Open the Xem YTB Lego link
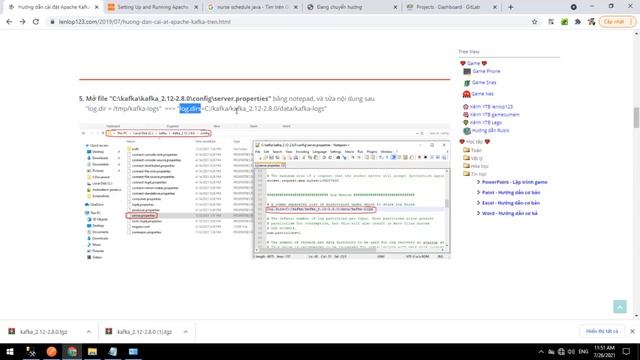 (485, 122)
